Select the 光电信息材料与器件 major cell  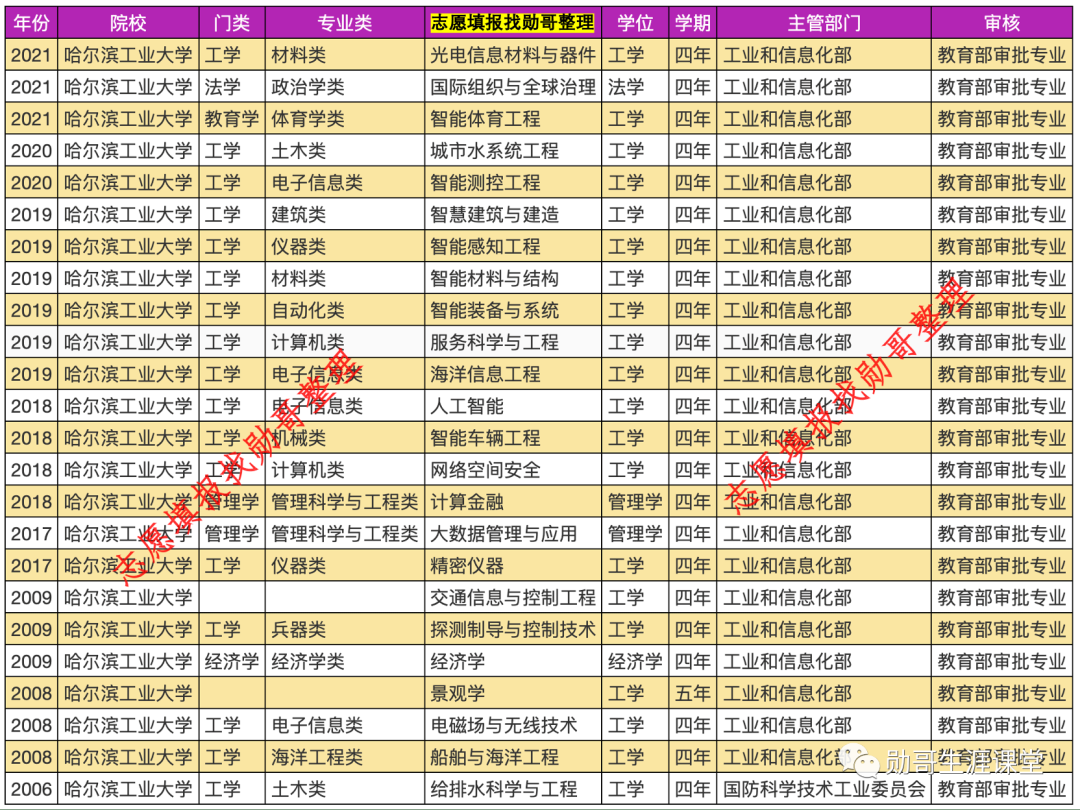[x=512, y=55]
